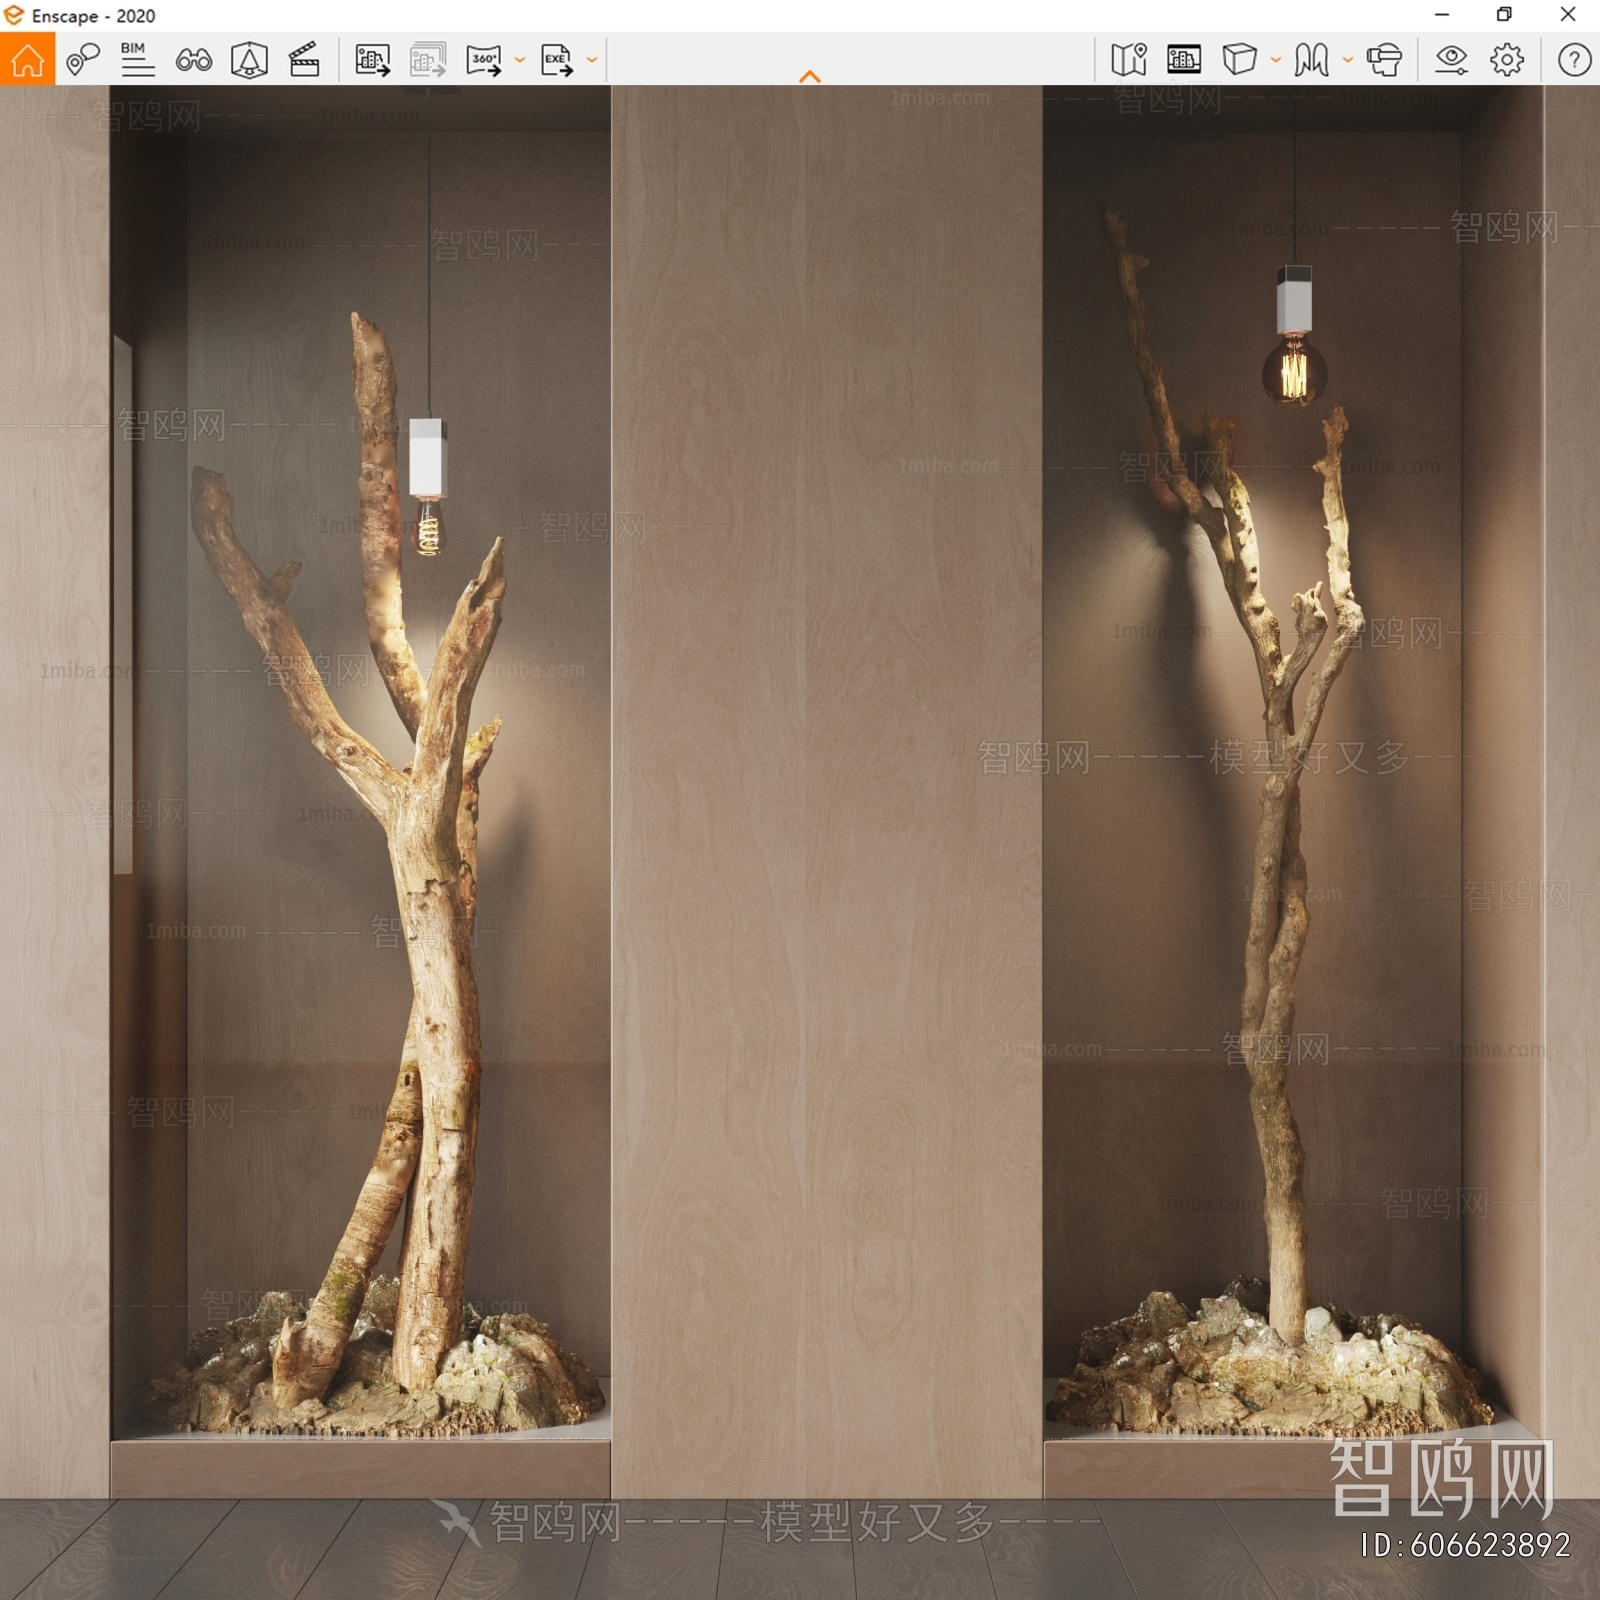Expand the EXE export dropdown arrow
This screenshot has width=1600, height=1600.
[592, 60]
